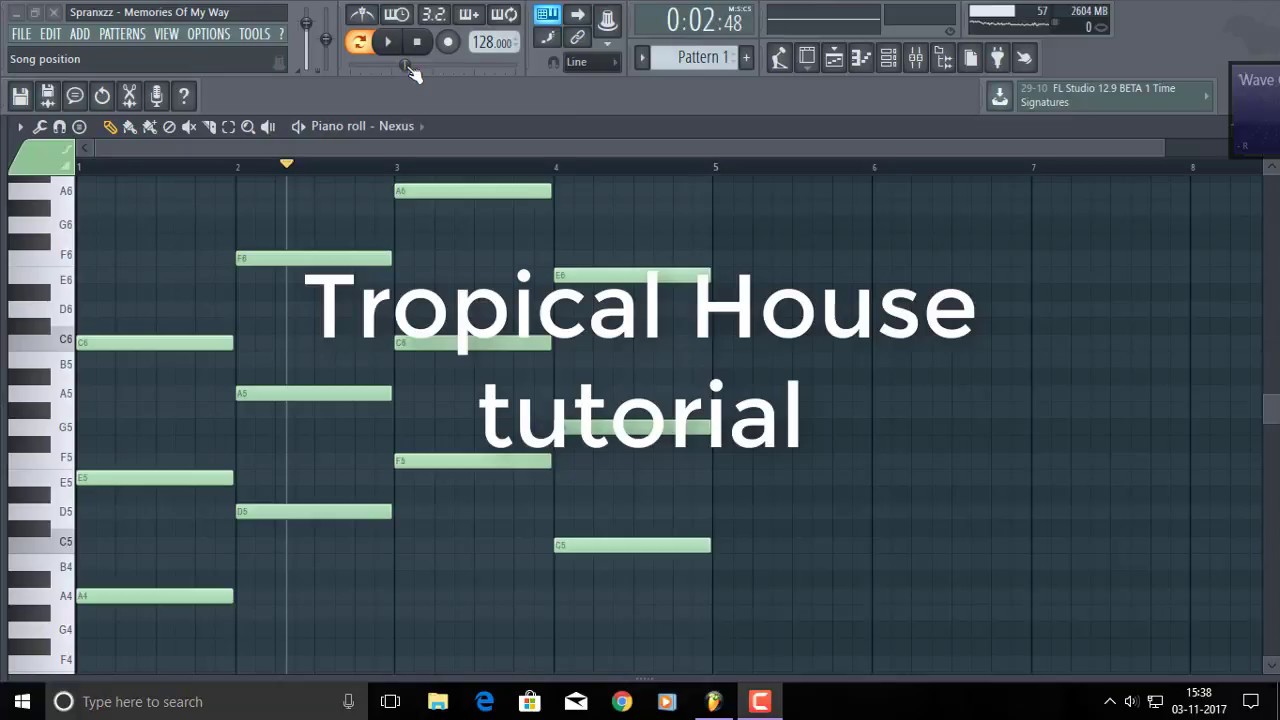
Task: Open the help question mark icon
Action: (x=184, y=96)
